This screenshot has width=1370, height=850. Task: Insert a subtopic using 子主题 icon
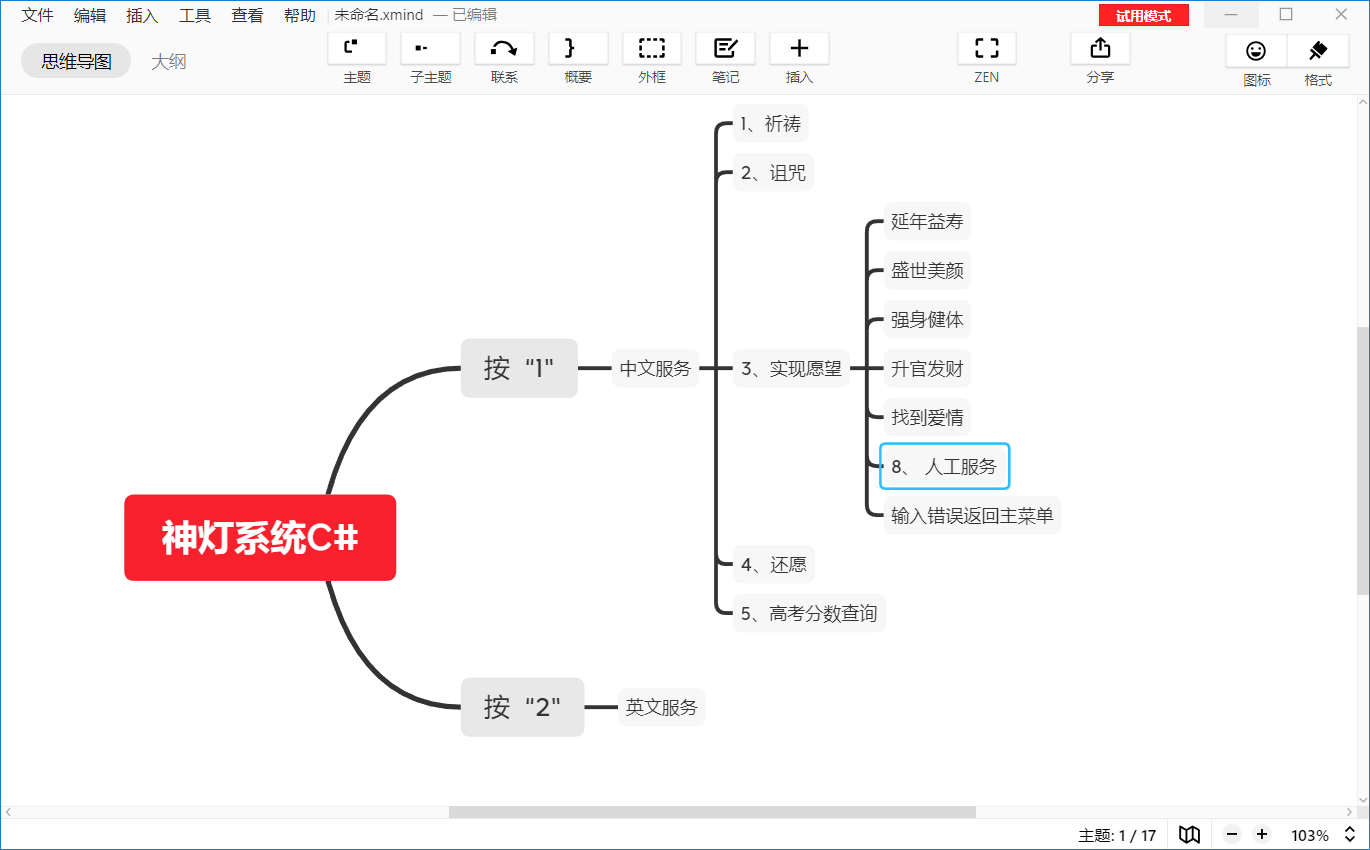tap(431, 48)
